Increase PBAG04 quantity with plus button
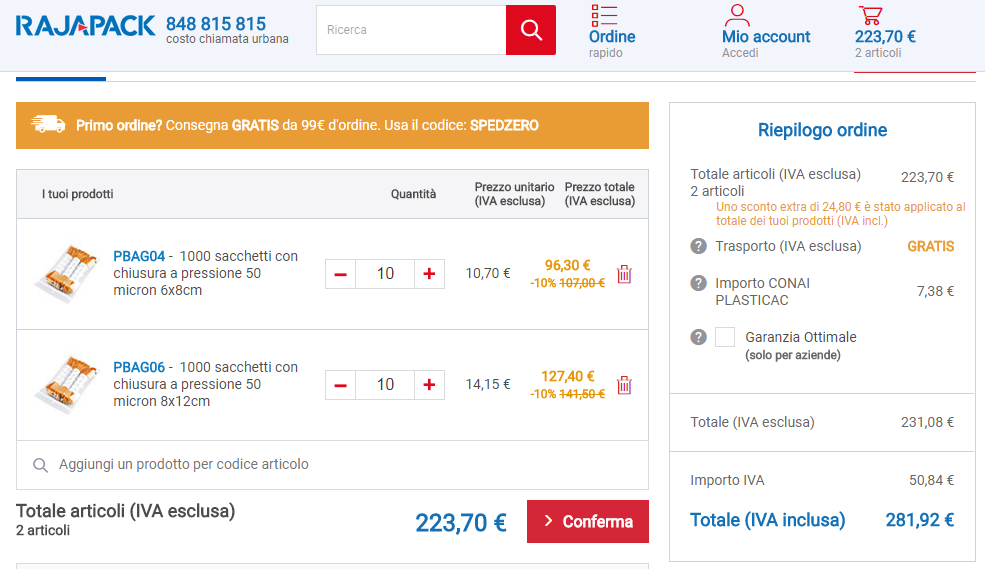 pyautogui.click(x=429, y=274)
